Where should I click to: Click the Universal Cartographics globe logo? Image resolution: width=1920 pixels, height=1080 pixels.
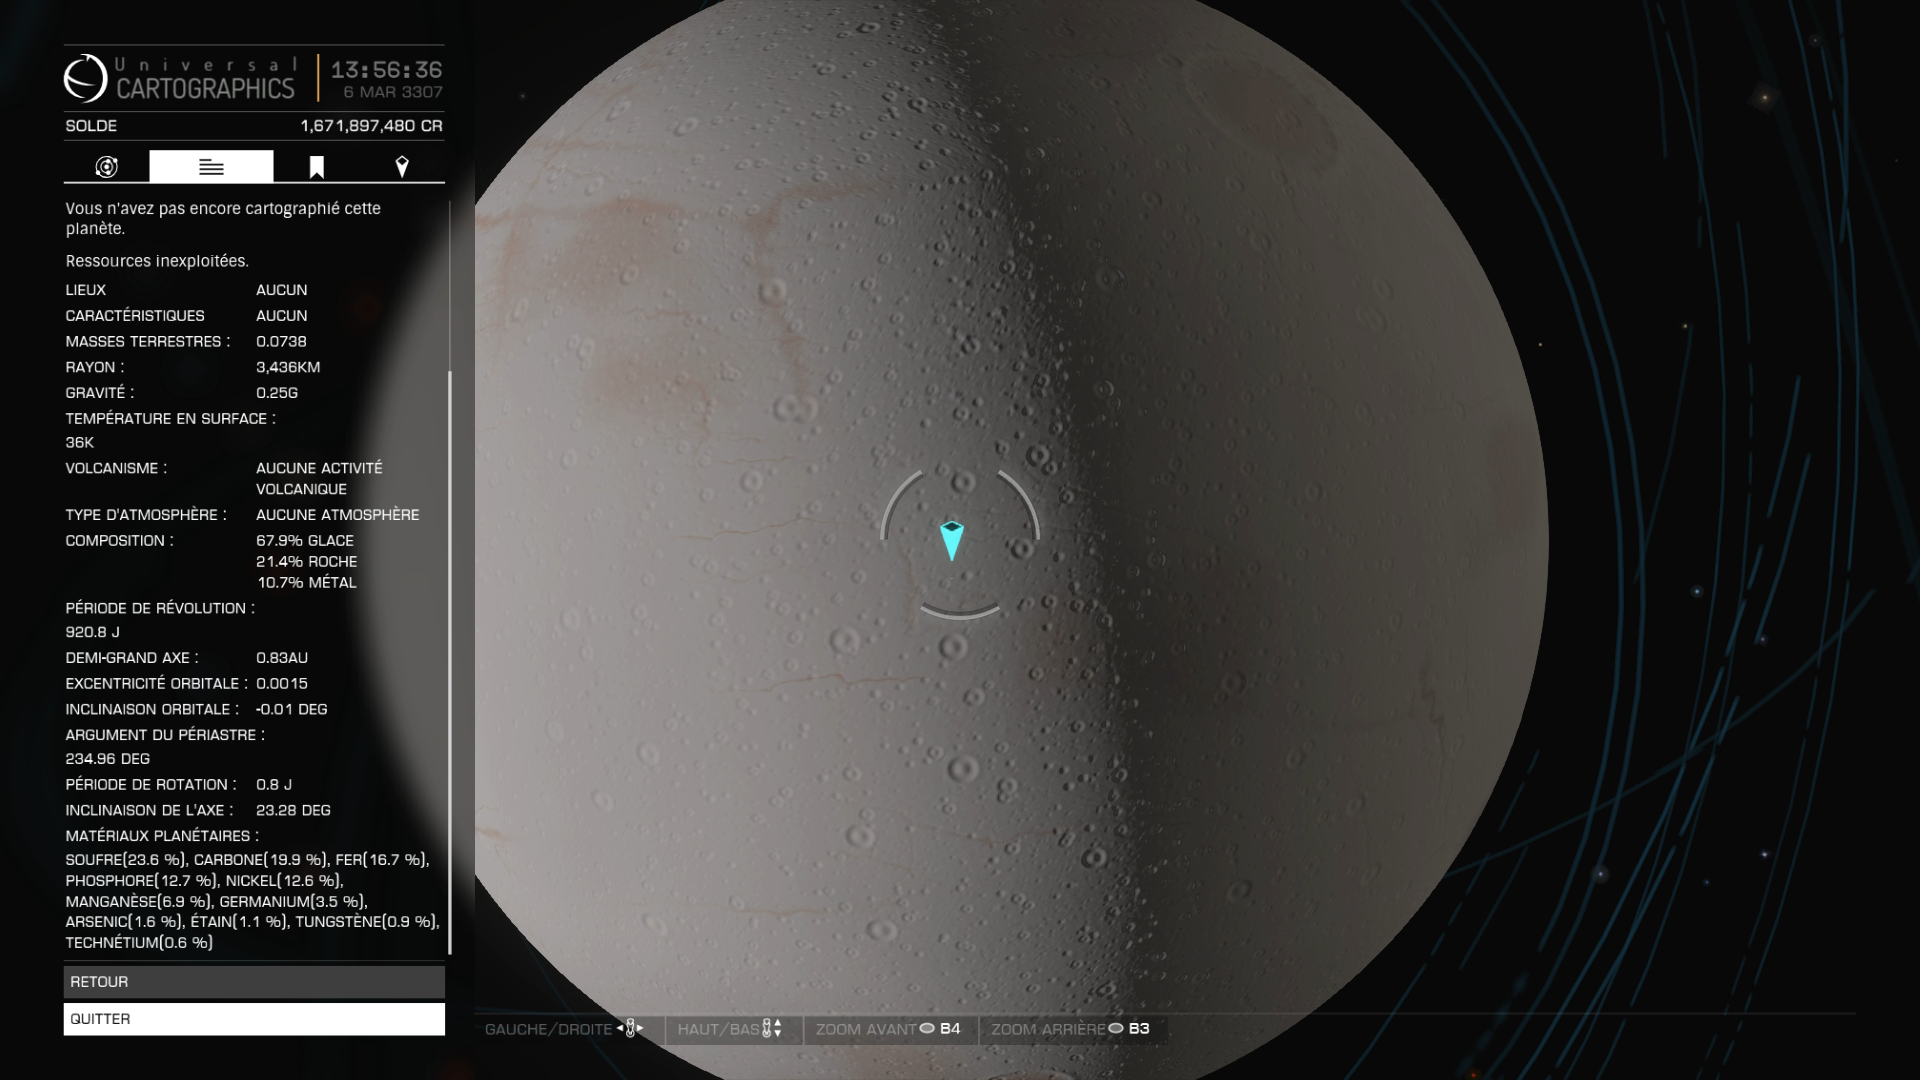tap(86, 78)
